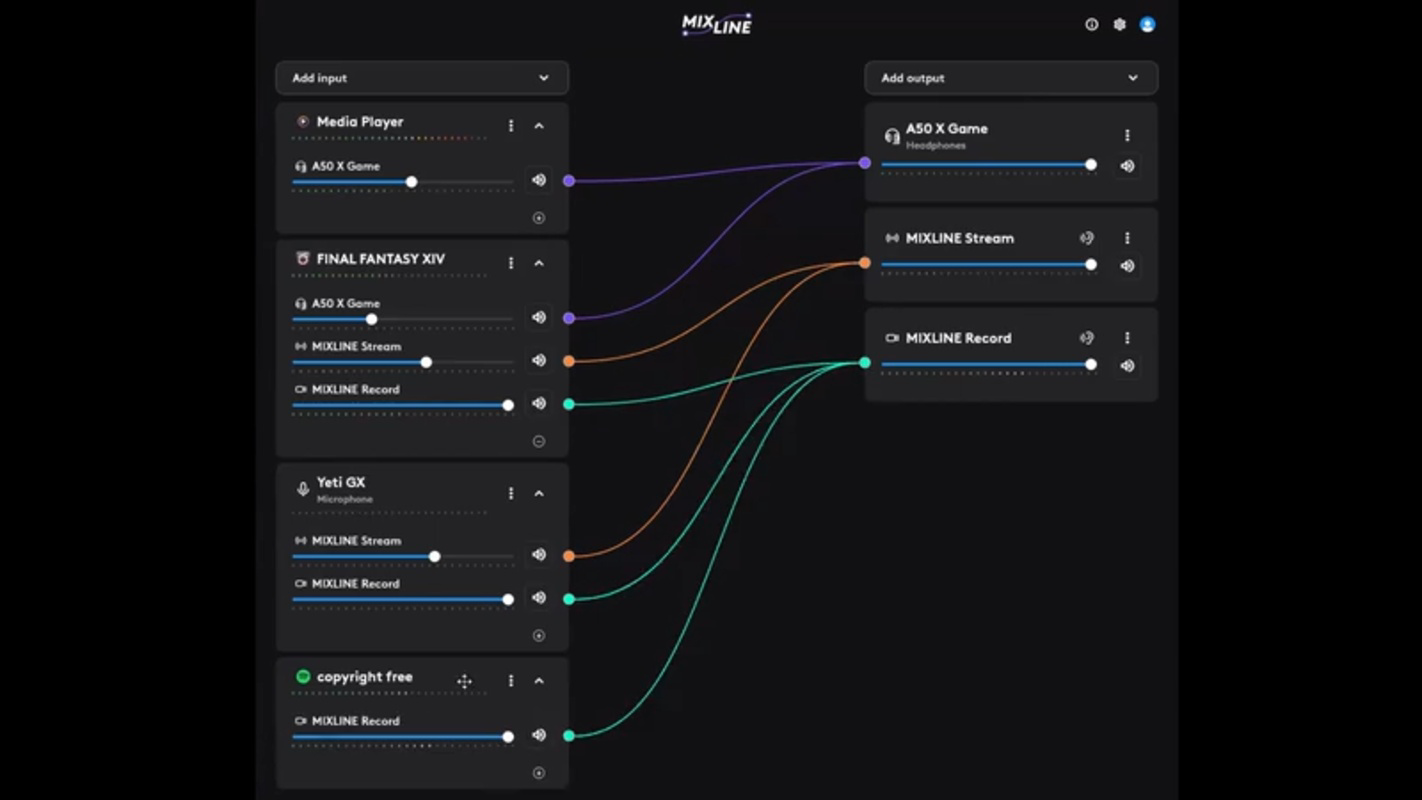Mute the MIXLINE Record output

(x=1127, y=366)
